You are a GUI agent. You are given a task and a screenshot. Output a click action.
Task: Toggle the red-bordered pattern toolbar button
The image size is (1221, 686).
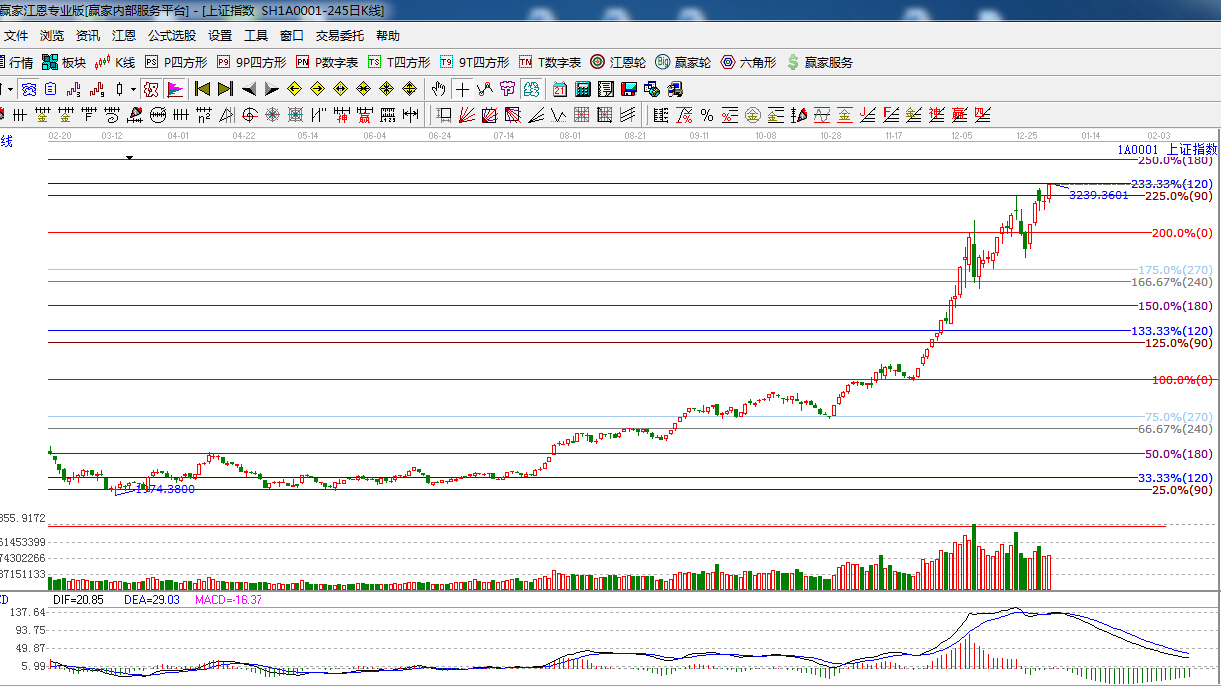(151, 89)
